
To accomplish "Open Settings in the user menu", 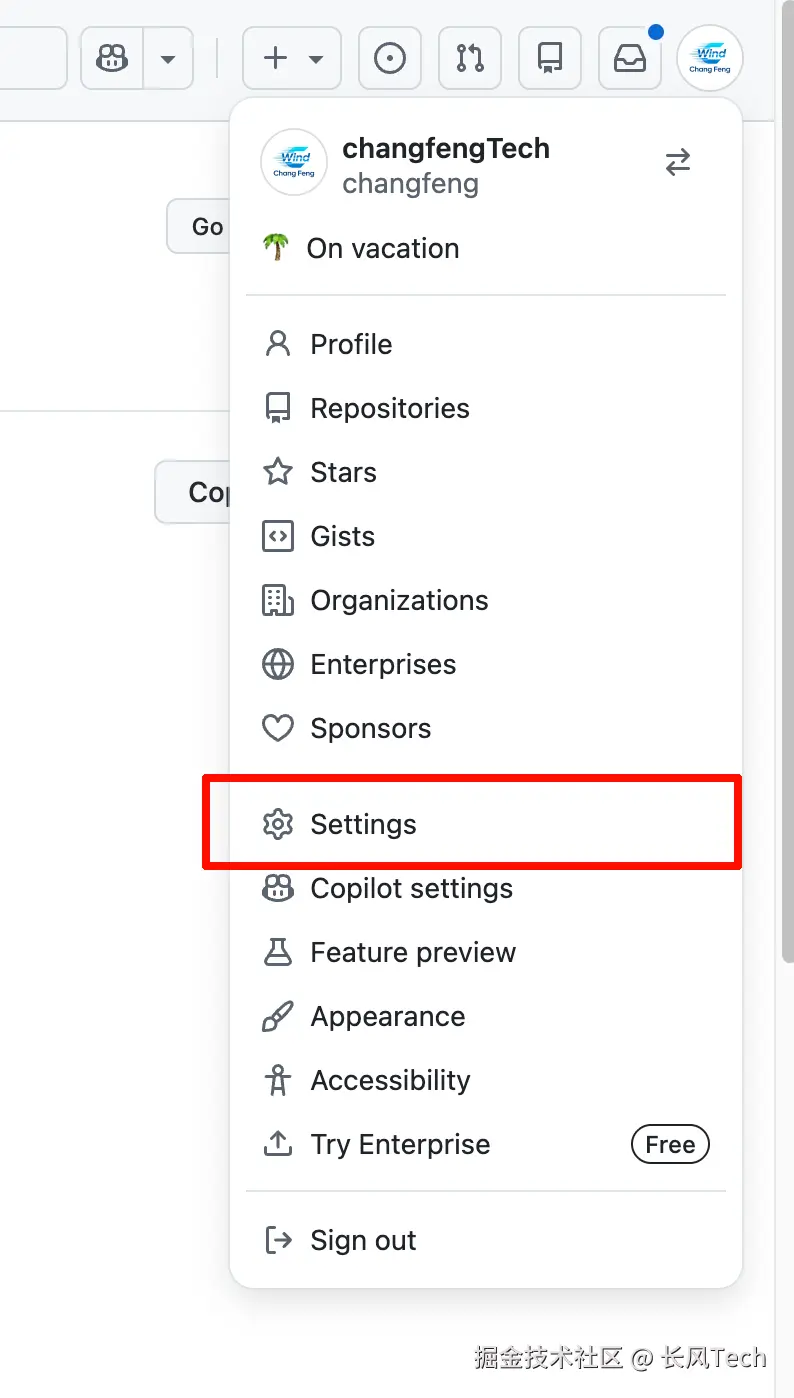I will pos(363,825).
